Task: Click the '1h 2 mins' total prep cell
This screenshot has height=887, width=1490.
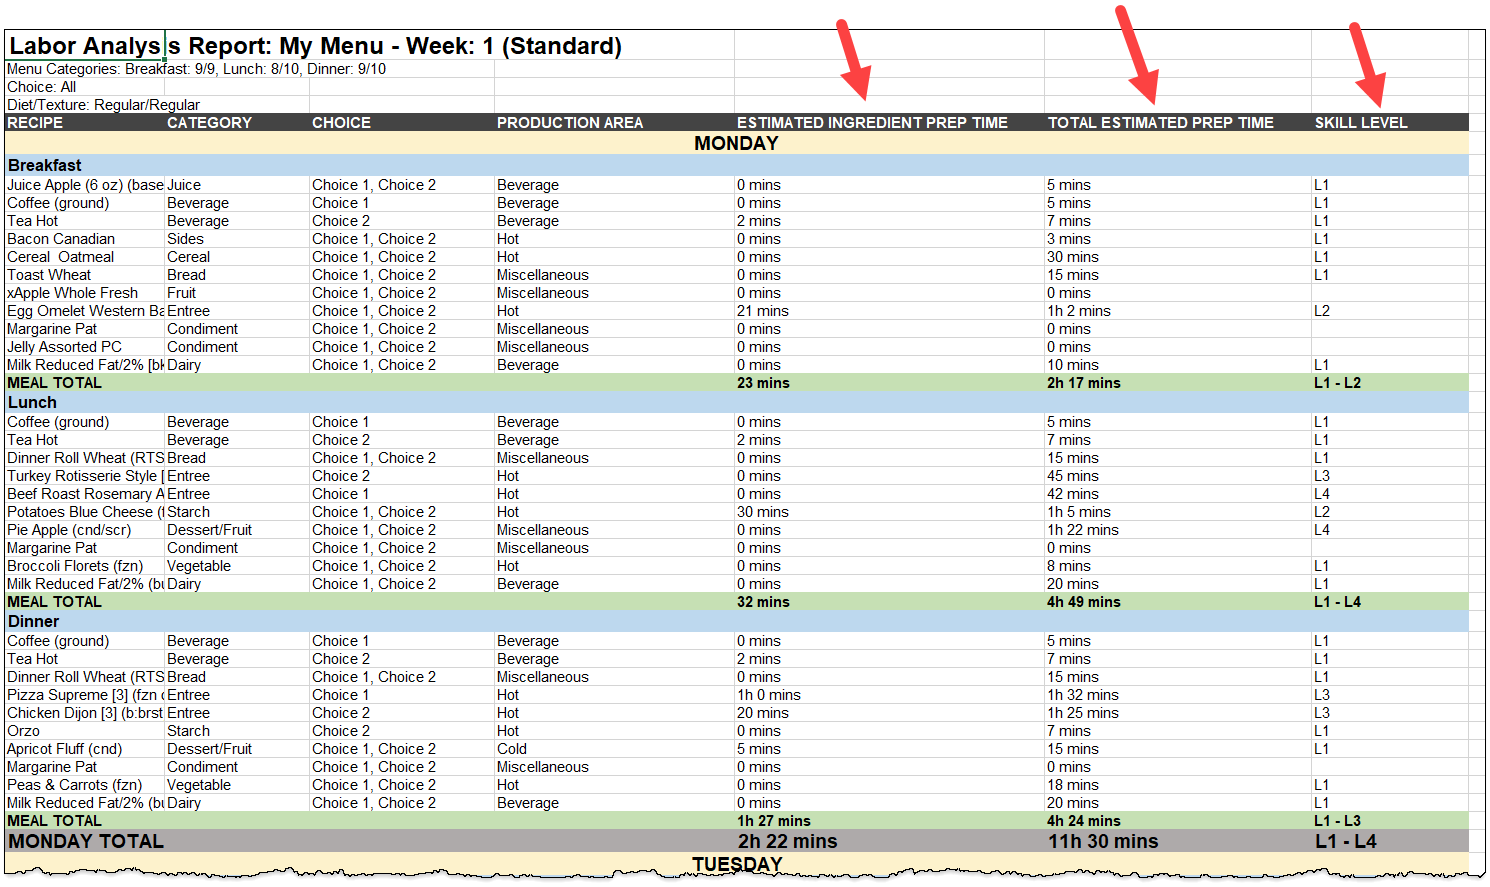Action: coord(1079,311)
